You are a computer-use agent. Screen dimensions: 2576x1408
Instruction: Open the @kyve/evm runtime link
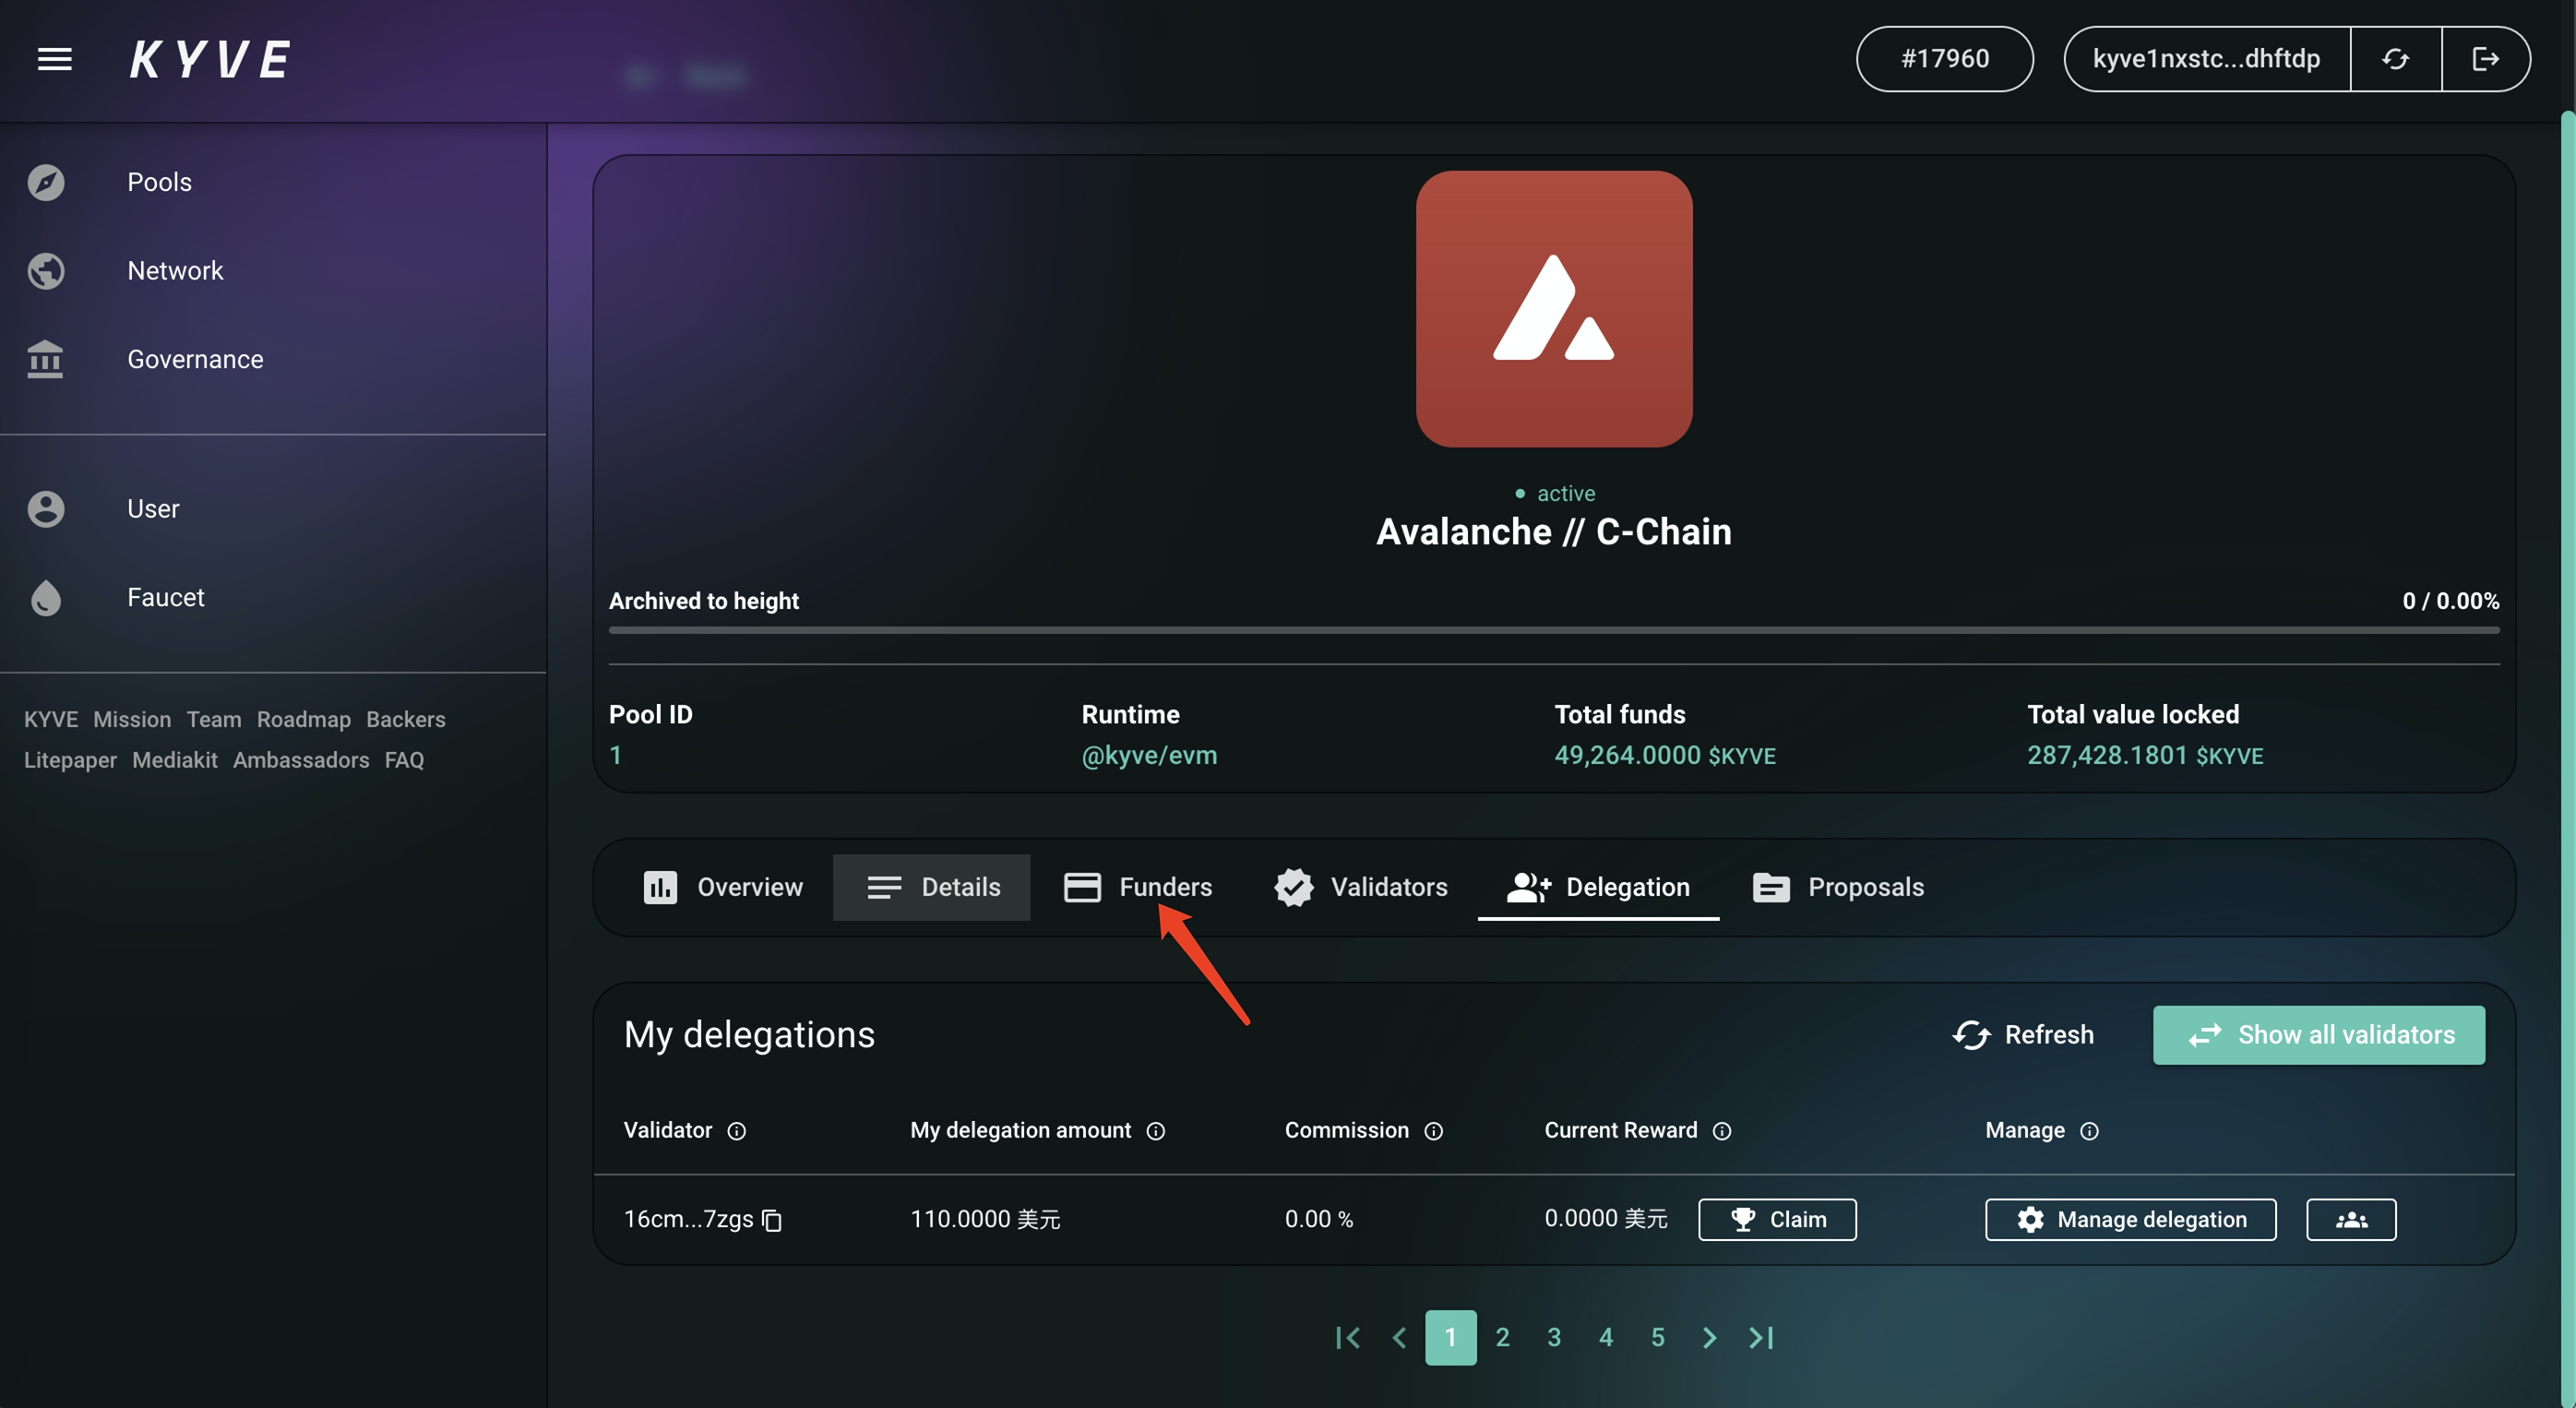(1149, 755)
